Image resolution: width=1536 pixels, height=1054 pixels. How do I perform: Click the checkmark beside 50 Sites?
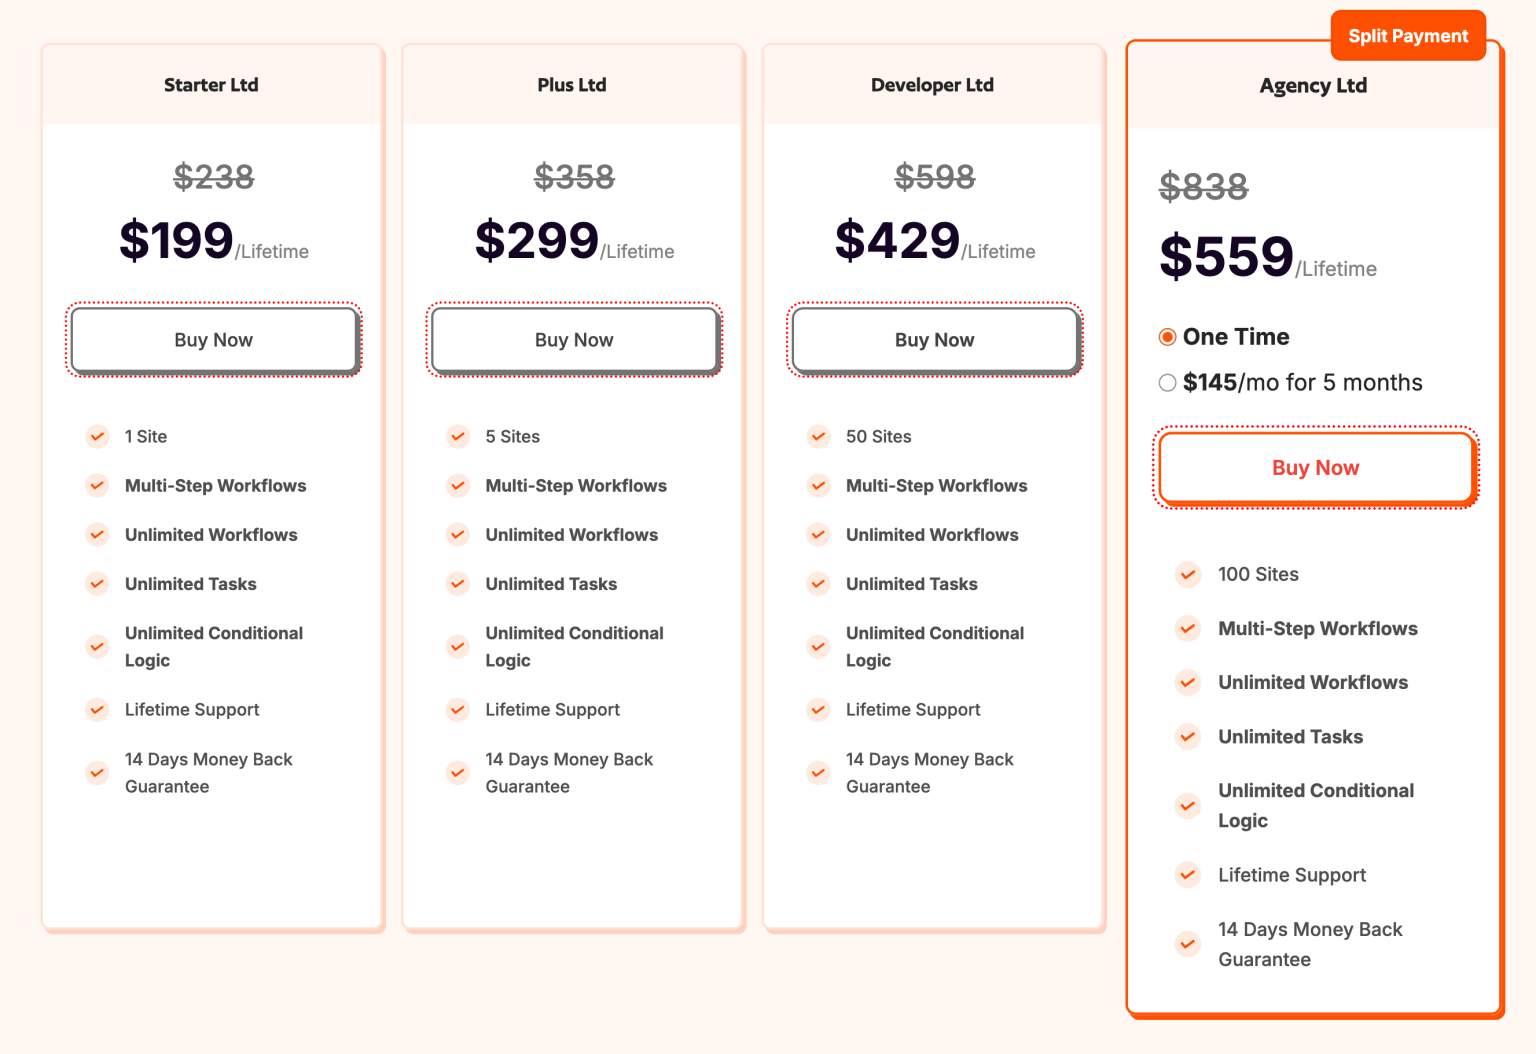[x=818, y=437]
